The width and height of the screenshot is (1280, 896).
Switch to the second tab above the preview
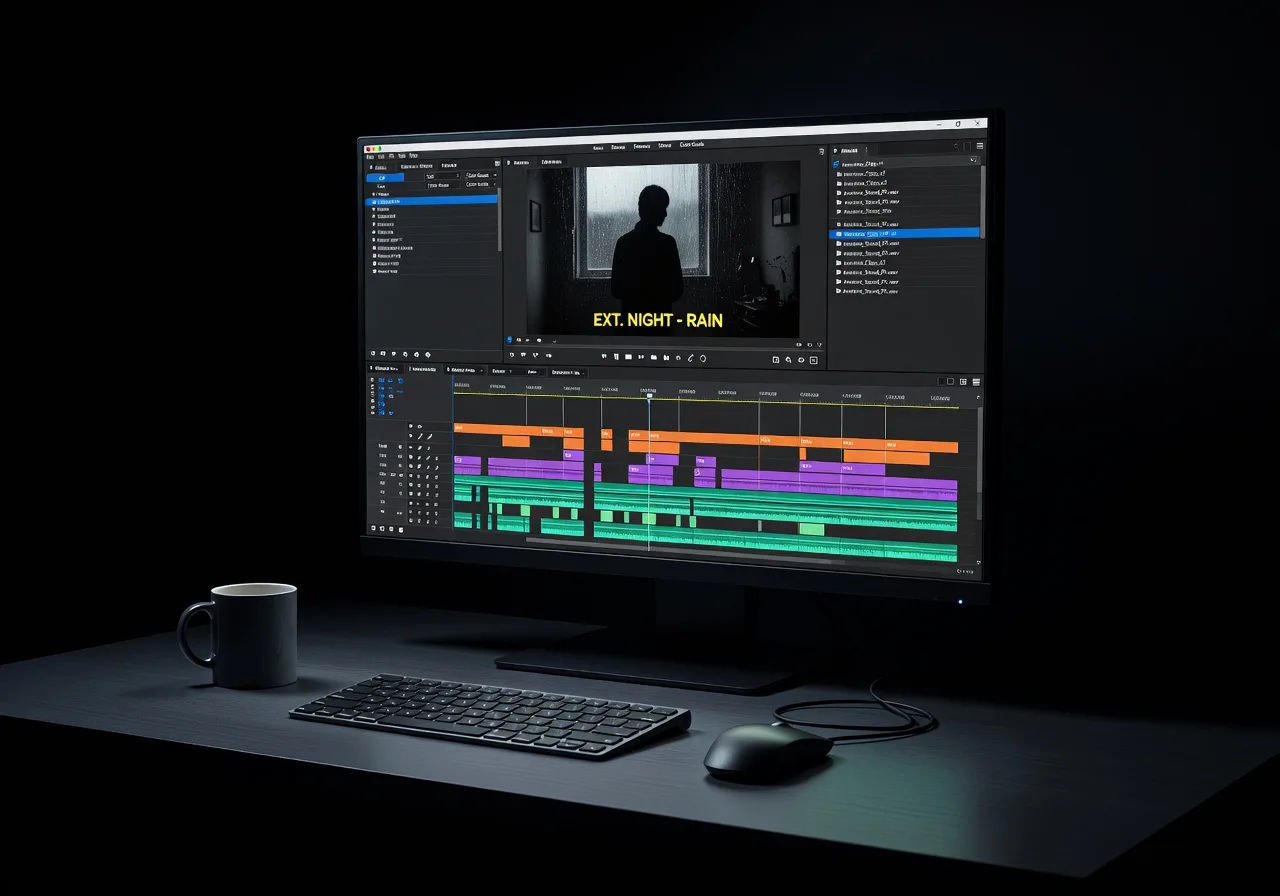[551, 161]
